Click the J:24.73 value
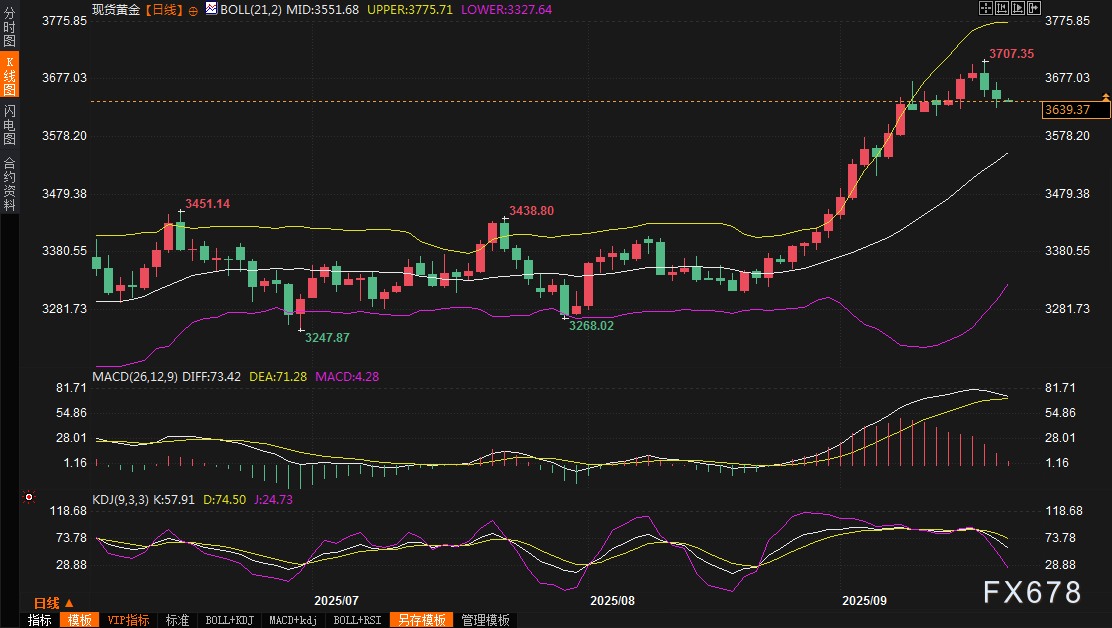This screenshot has width=1112, height=628. point(273,500)
